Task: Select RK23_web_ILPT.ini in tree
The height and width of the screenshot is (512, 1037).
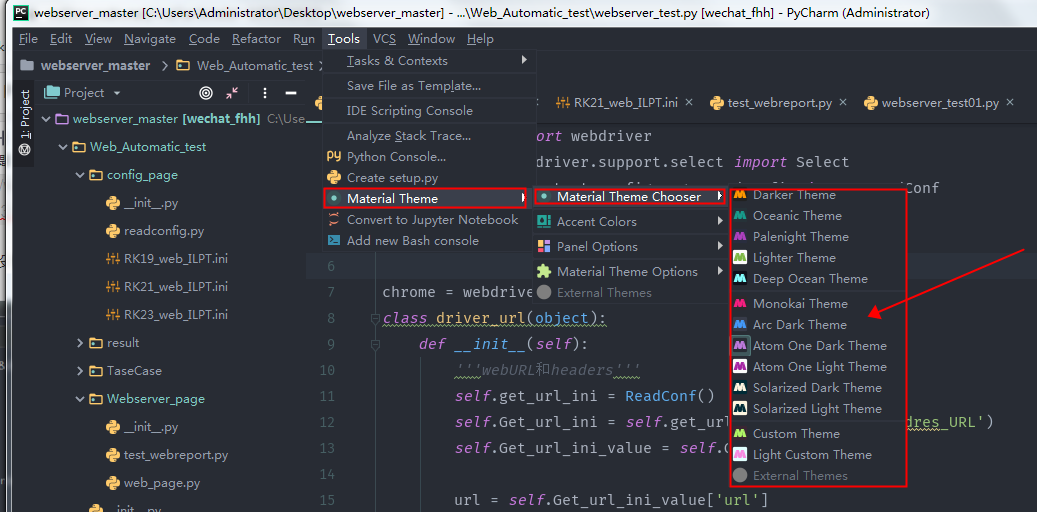Action: (x=167, y=315)
